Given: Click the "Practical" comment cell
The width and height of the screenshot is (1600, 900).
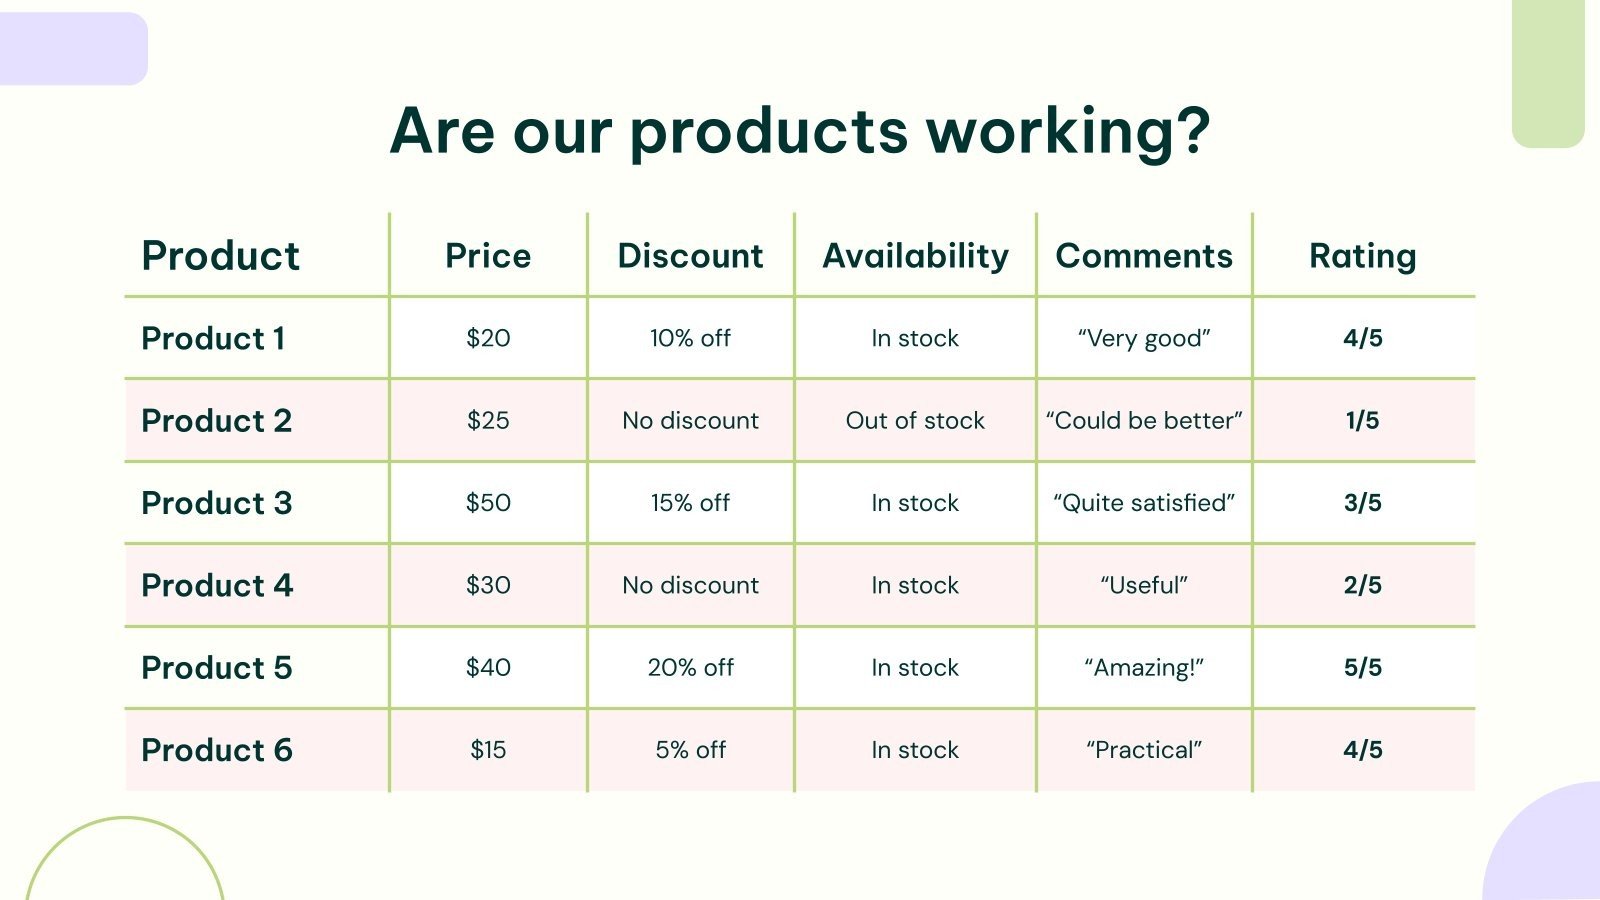Looking at the screenshot, I should 1144,750.
